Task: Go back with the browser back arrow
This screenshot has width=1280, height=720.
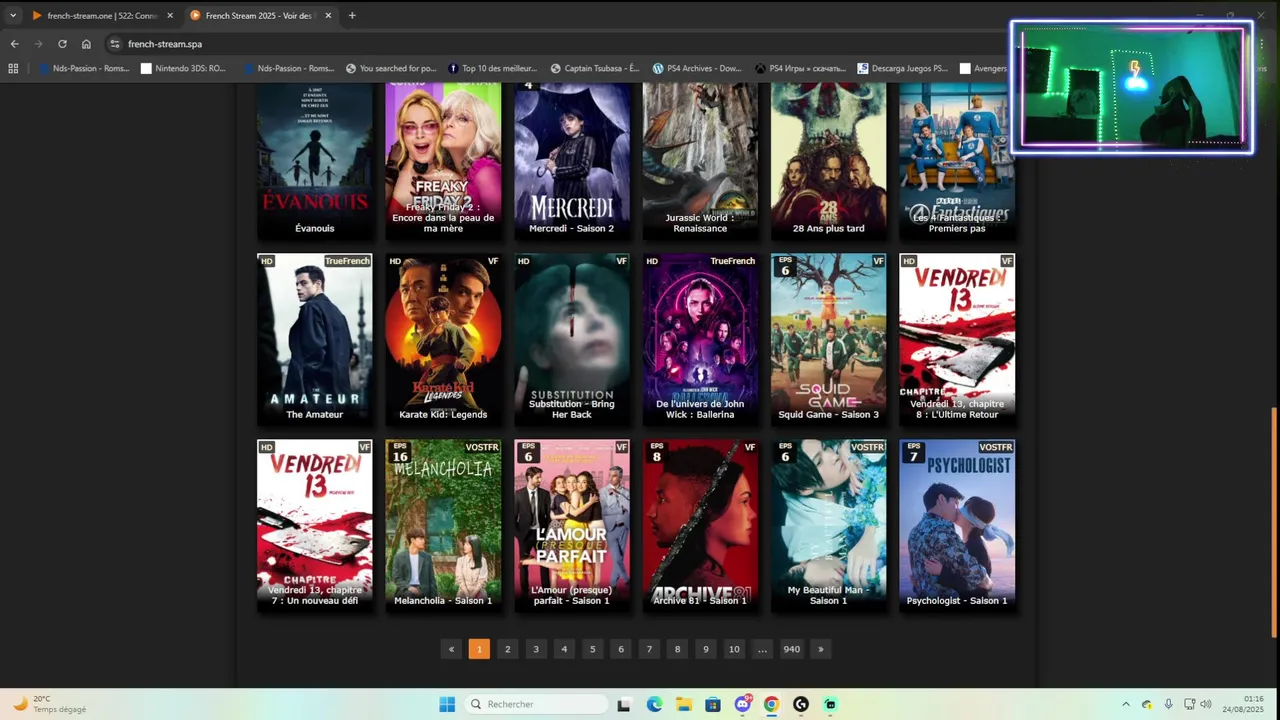Action: click(14, 44)
